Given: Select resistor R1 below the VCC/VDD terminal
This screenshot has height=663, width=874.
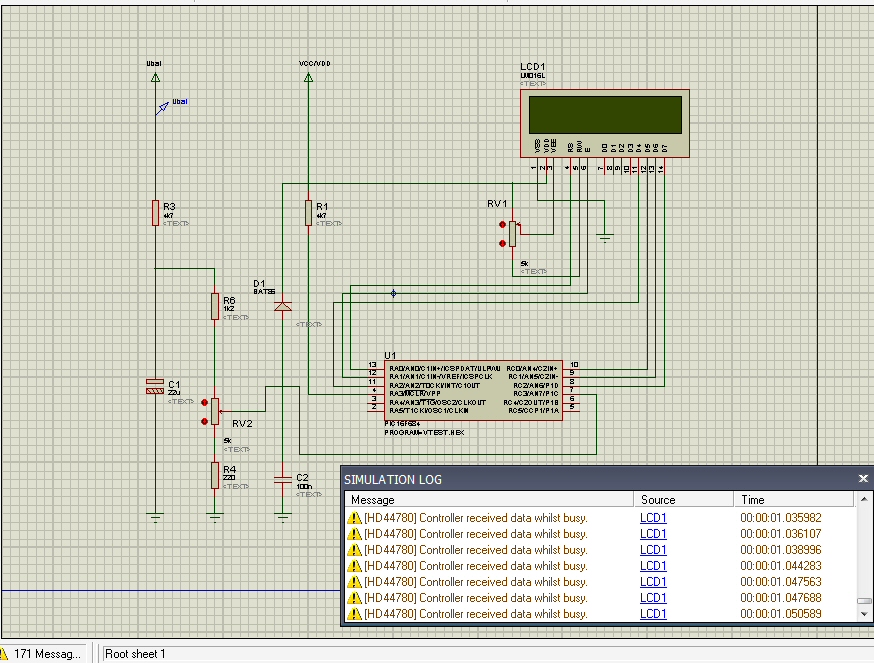Looking at the screenshot, I should click(x=308, y=212).
